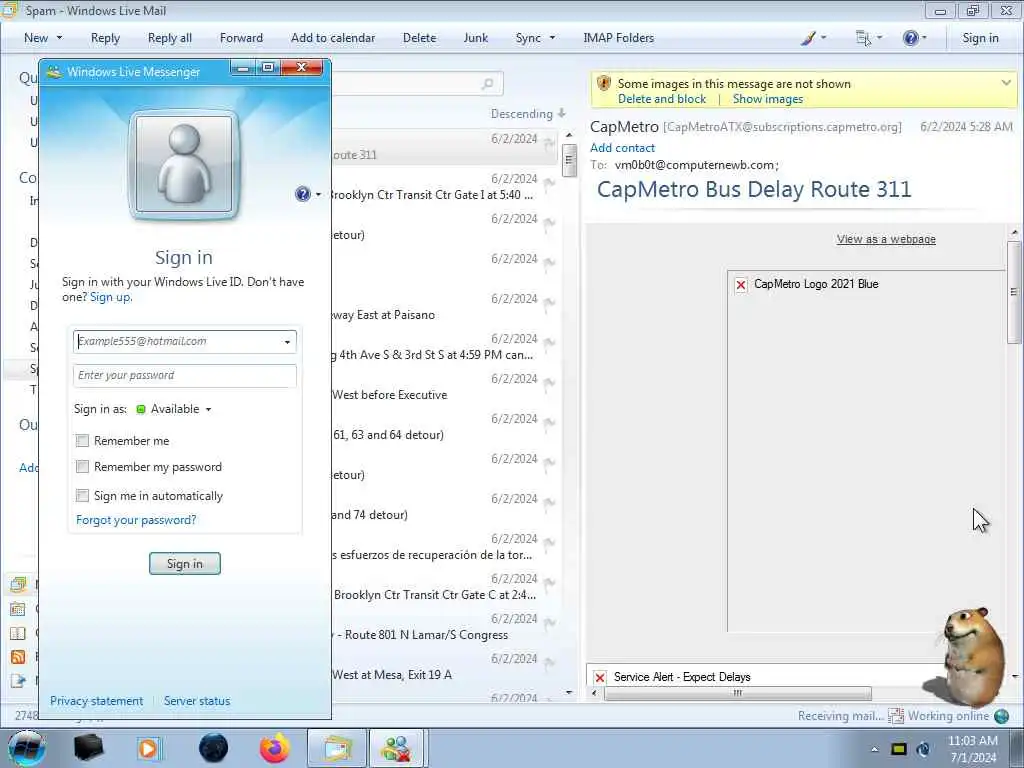Enable the Remember me checkbox

[x=82, y=441]
